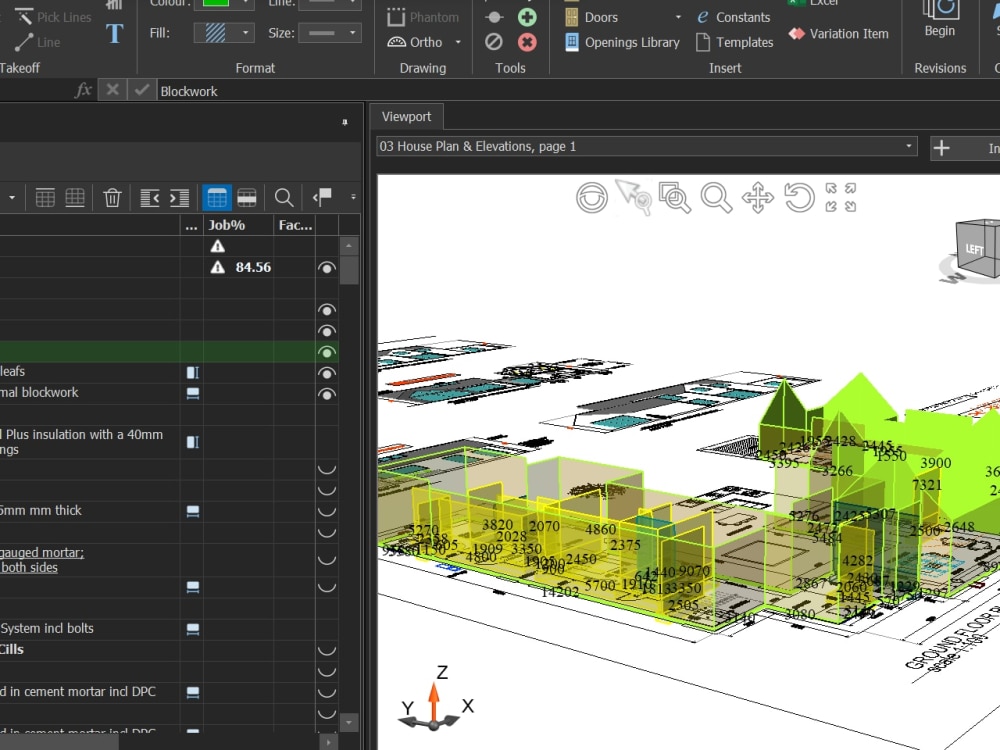
Task: Open Colour dropdown
Action: [x=245, y=3]
